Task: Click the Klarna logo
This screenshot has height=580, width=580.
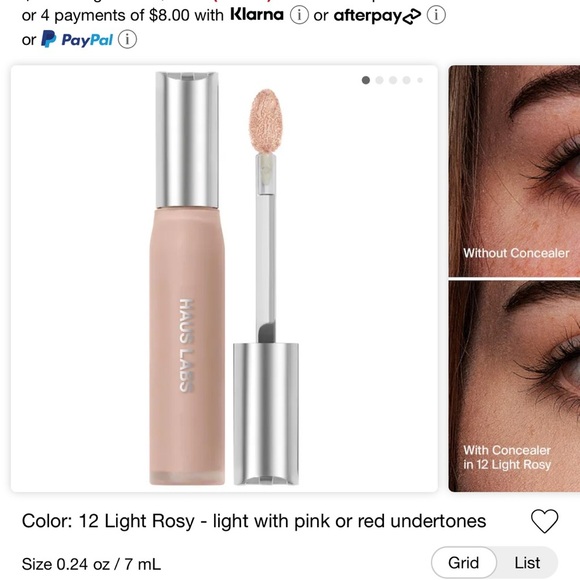Action: click(x=257, y=15)
